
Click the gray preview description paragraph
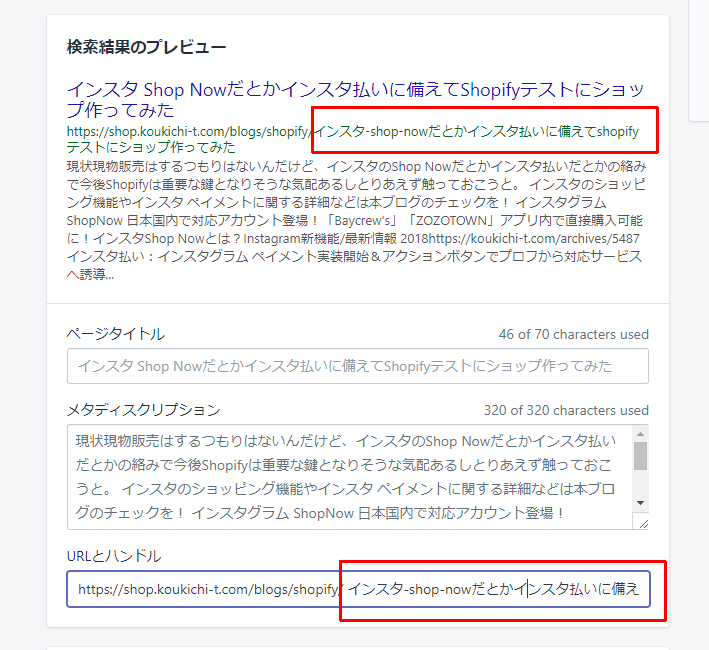click(x=356, y=220)
